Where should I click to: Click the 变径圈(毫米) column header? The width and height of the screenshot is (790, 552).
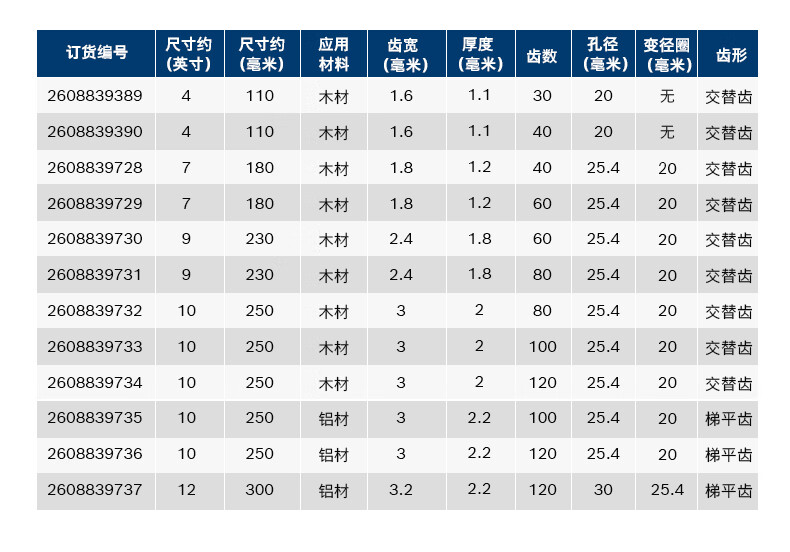(669, 55)
